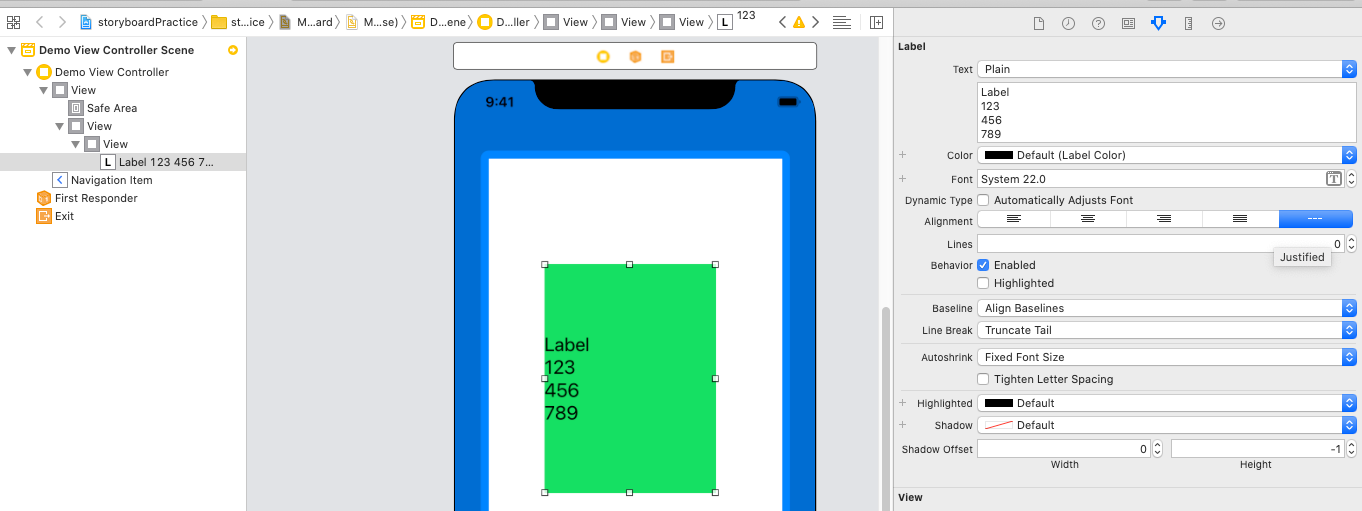The width and height of the screenshot is (1362, 511).
Task: Select the natural alignment option
Action: (x=1316, y=219)
